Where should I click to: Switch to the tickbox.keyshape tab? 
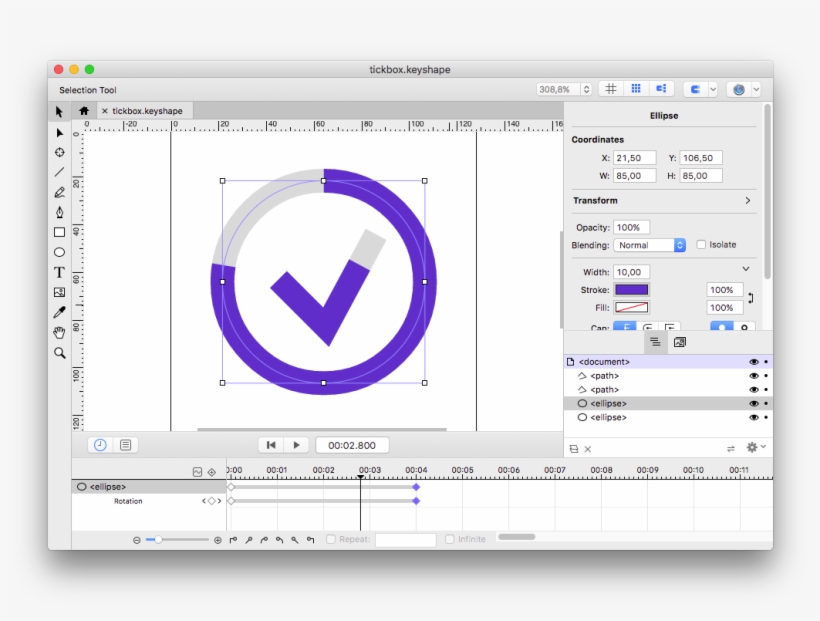click(x=150, y=110)
